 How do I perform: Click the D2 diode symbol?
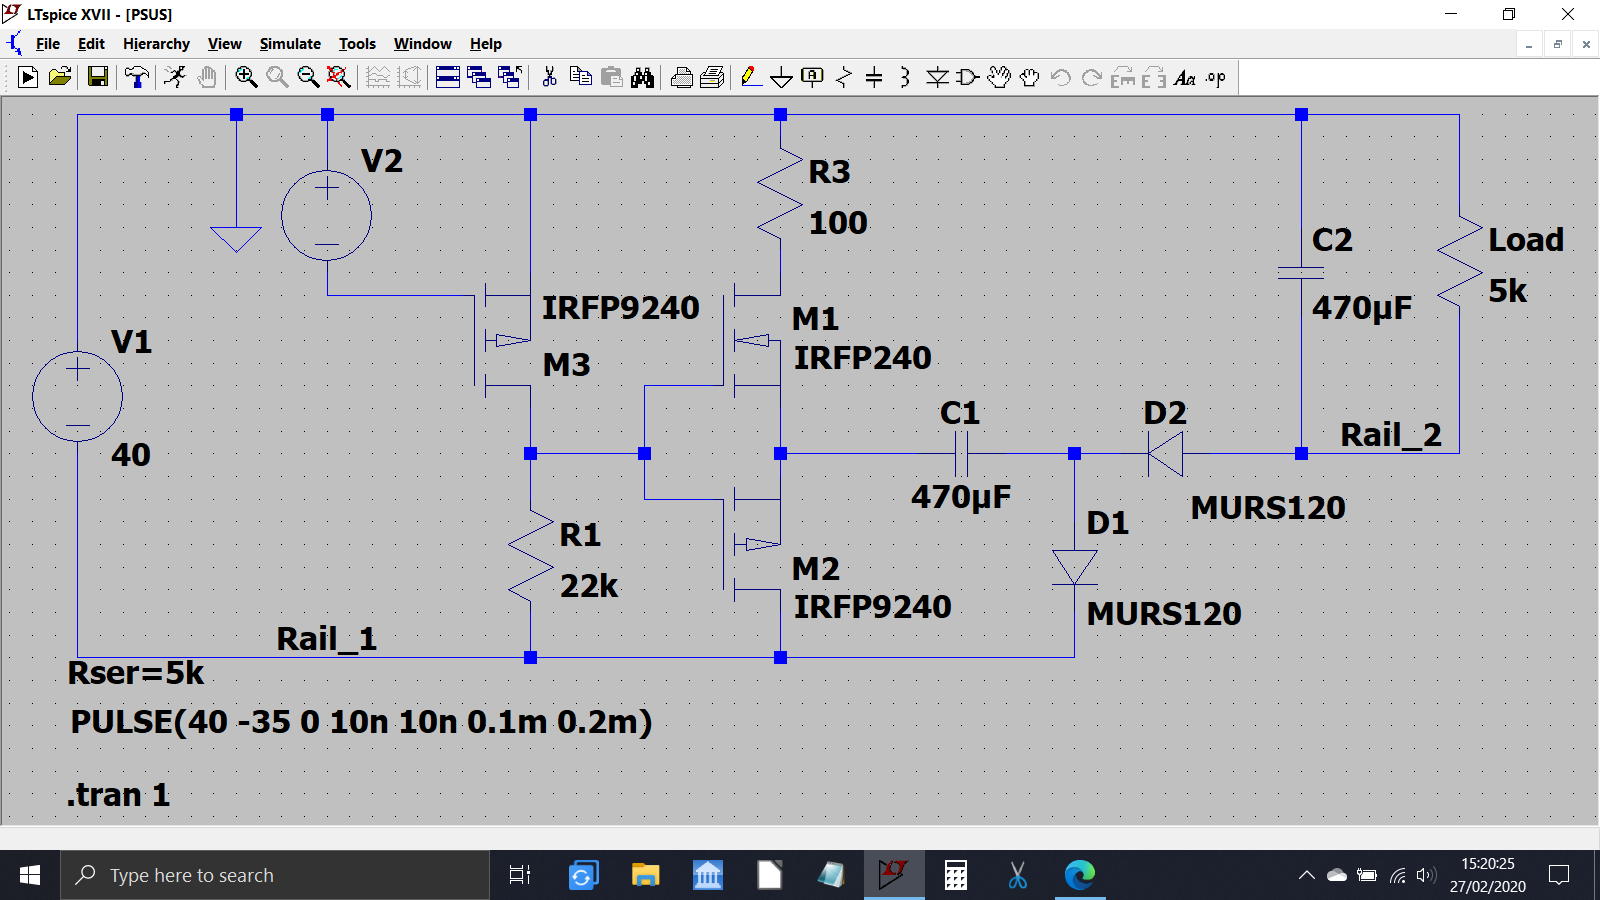[1166, 454]
